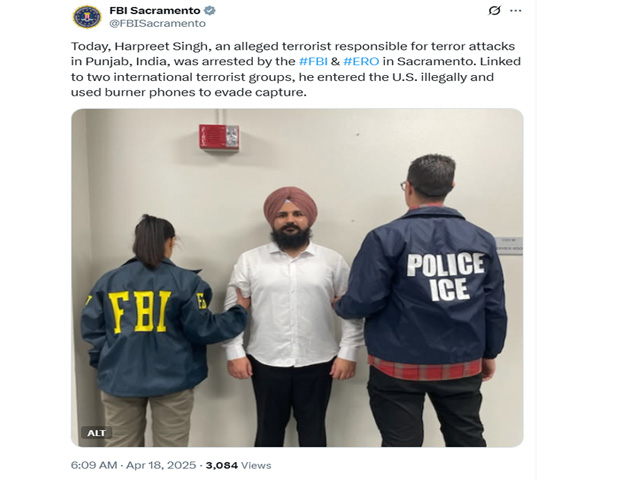The image size is (640, 480).
Task: Select the tweet body text about Harpreet Singh
Action: point(296,69)
